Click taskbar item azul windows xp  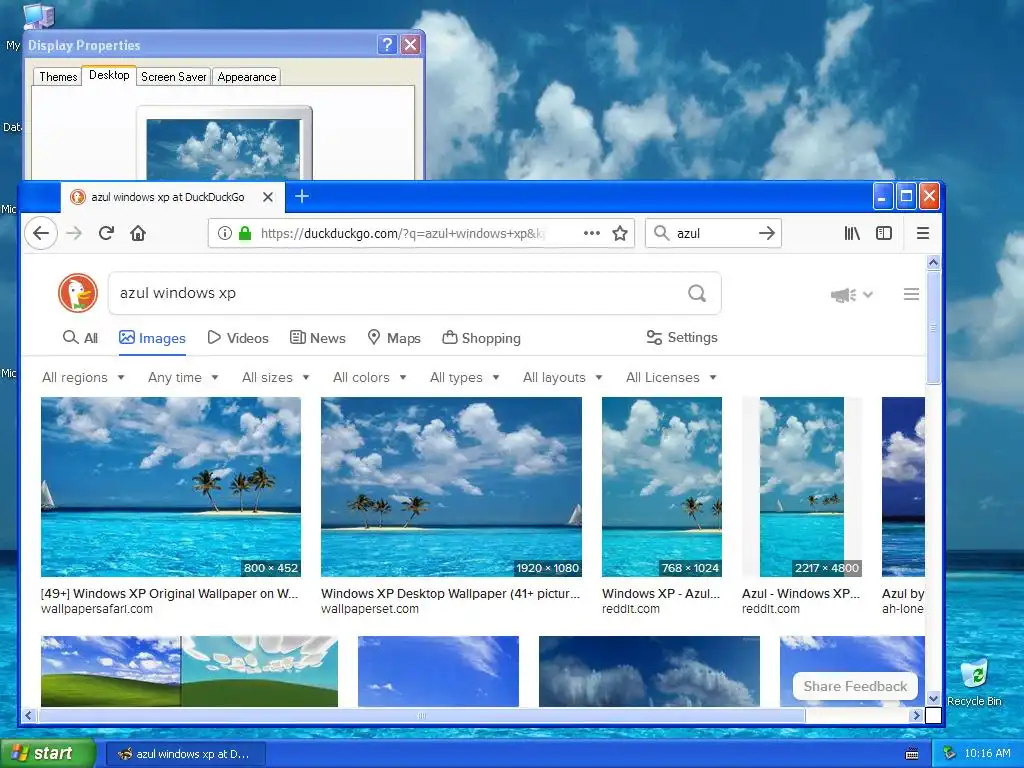point(185,754)
